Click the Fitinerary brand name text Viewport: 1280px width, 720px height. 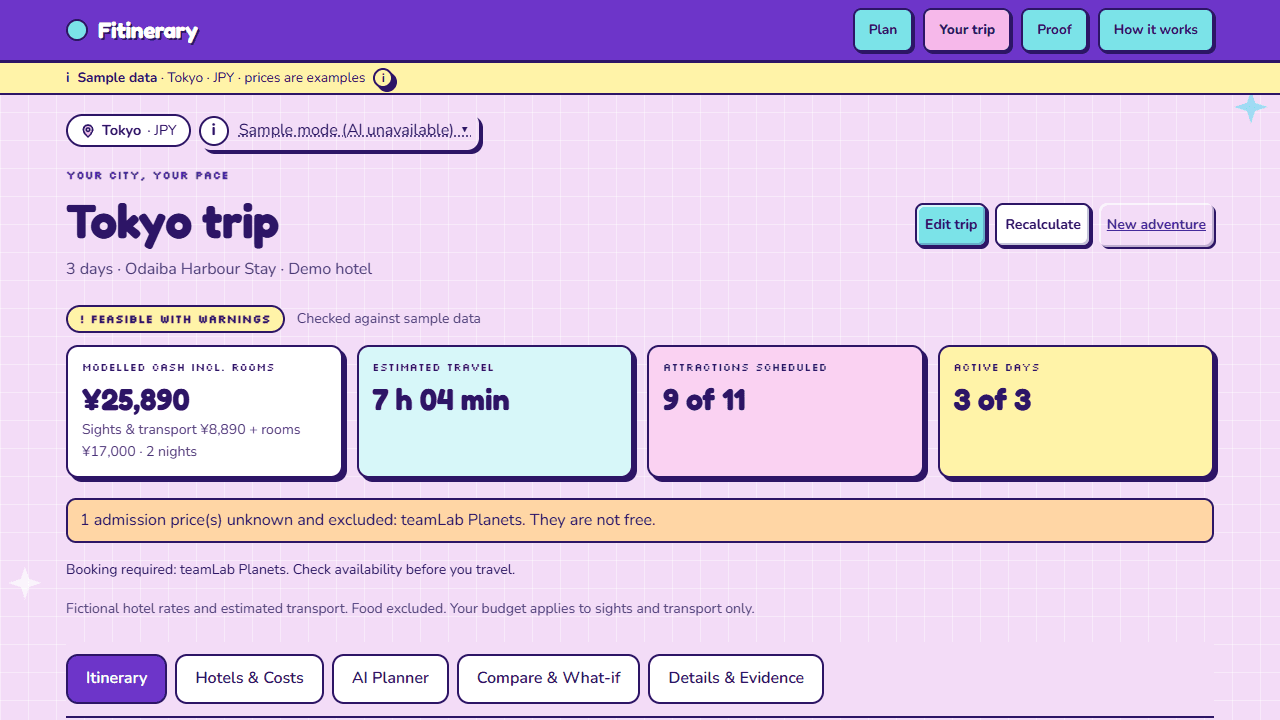[148, 31]
